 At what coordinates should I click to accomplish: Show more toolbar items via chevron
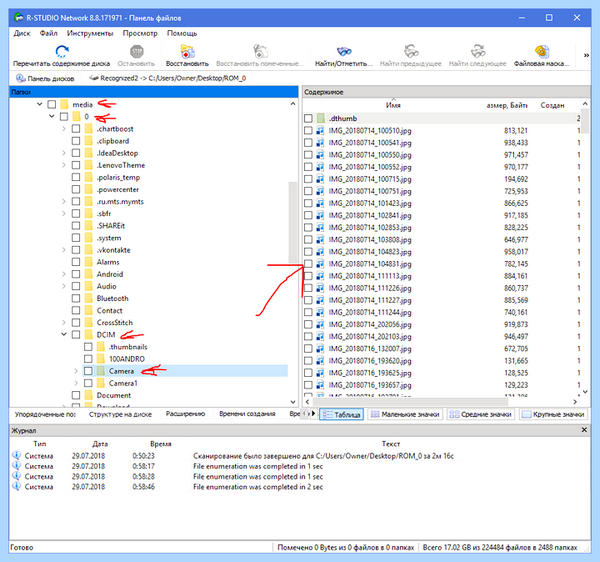pos(586,55)
